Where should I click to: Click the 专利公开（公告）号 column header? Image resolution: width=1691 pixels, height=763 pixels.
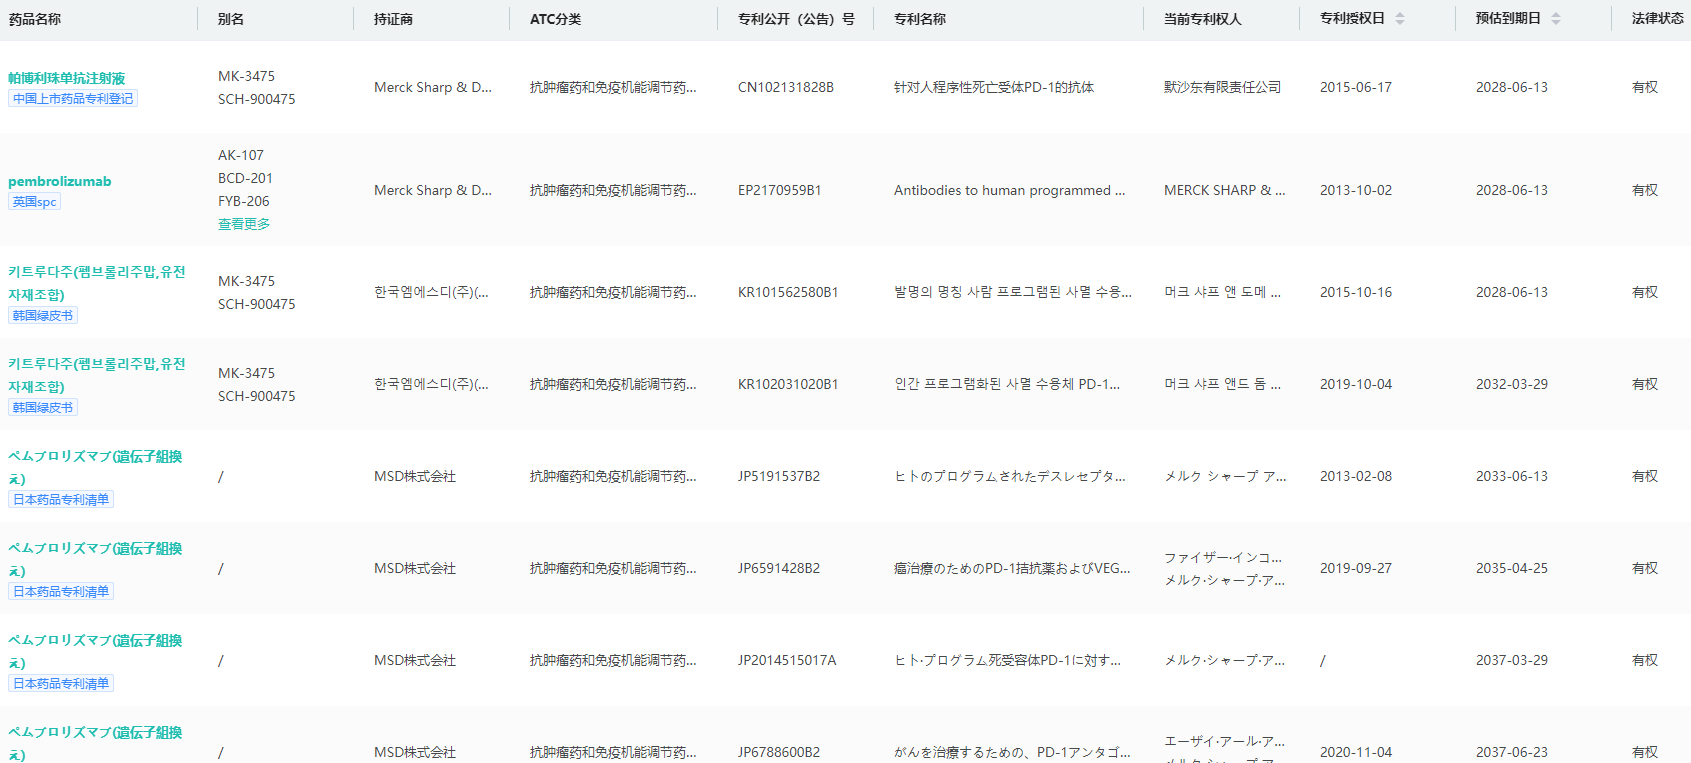tap(796, 19)
